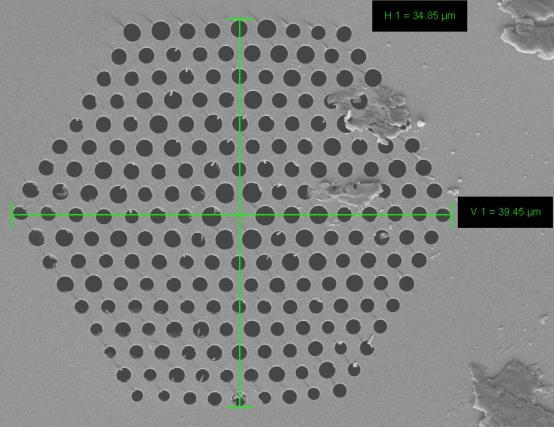Click the intersection of the green measurement crosshair
Image resolution: width=554 pixels, height=427 pixels.
(240, 214)
